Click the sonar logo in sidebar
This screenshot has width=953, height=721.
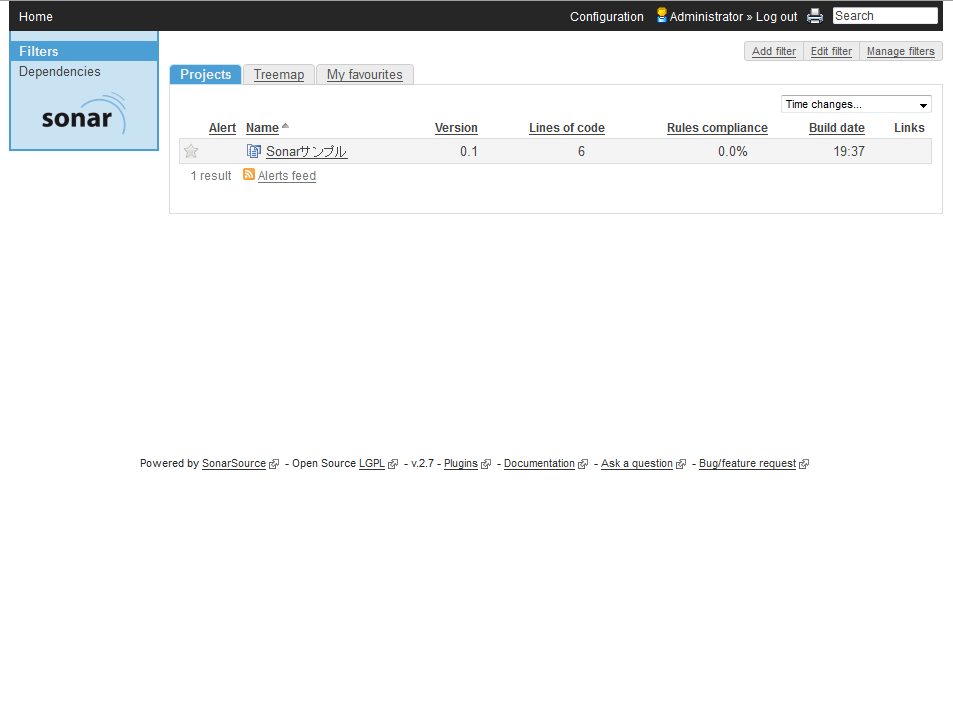coord(83,114)
